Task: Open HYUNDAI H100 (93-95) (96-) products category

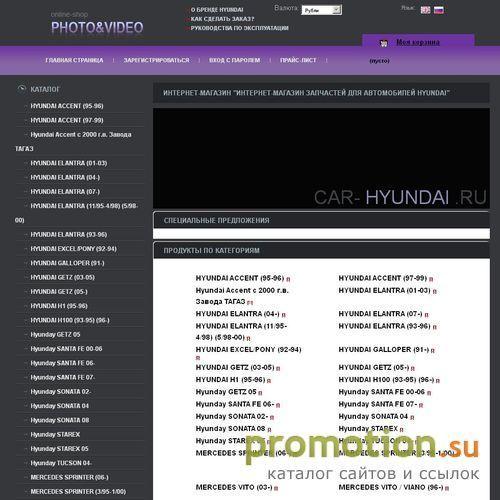Action: tap(386, 380)
